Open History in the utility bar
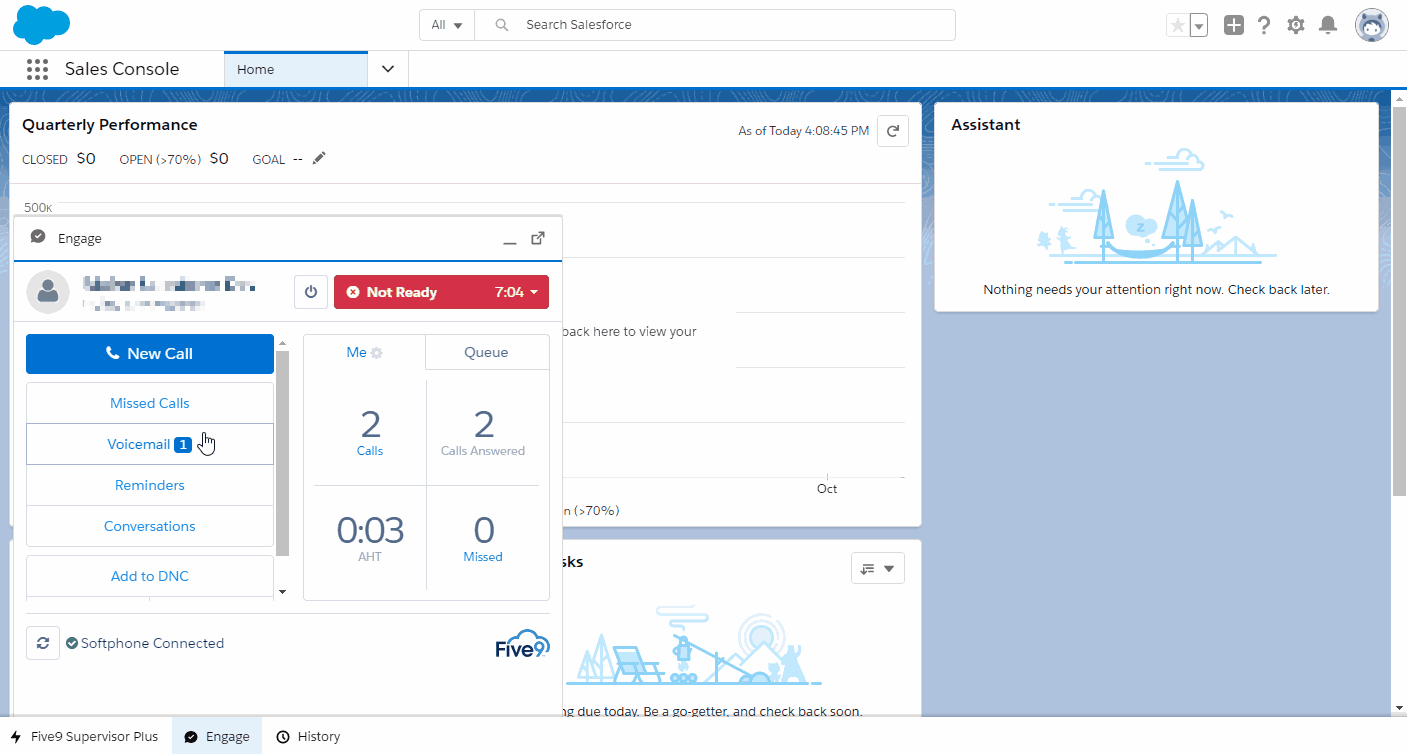1407x754 pixels. tap(309, 736)
